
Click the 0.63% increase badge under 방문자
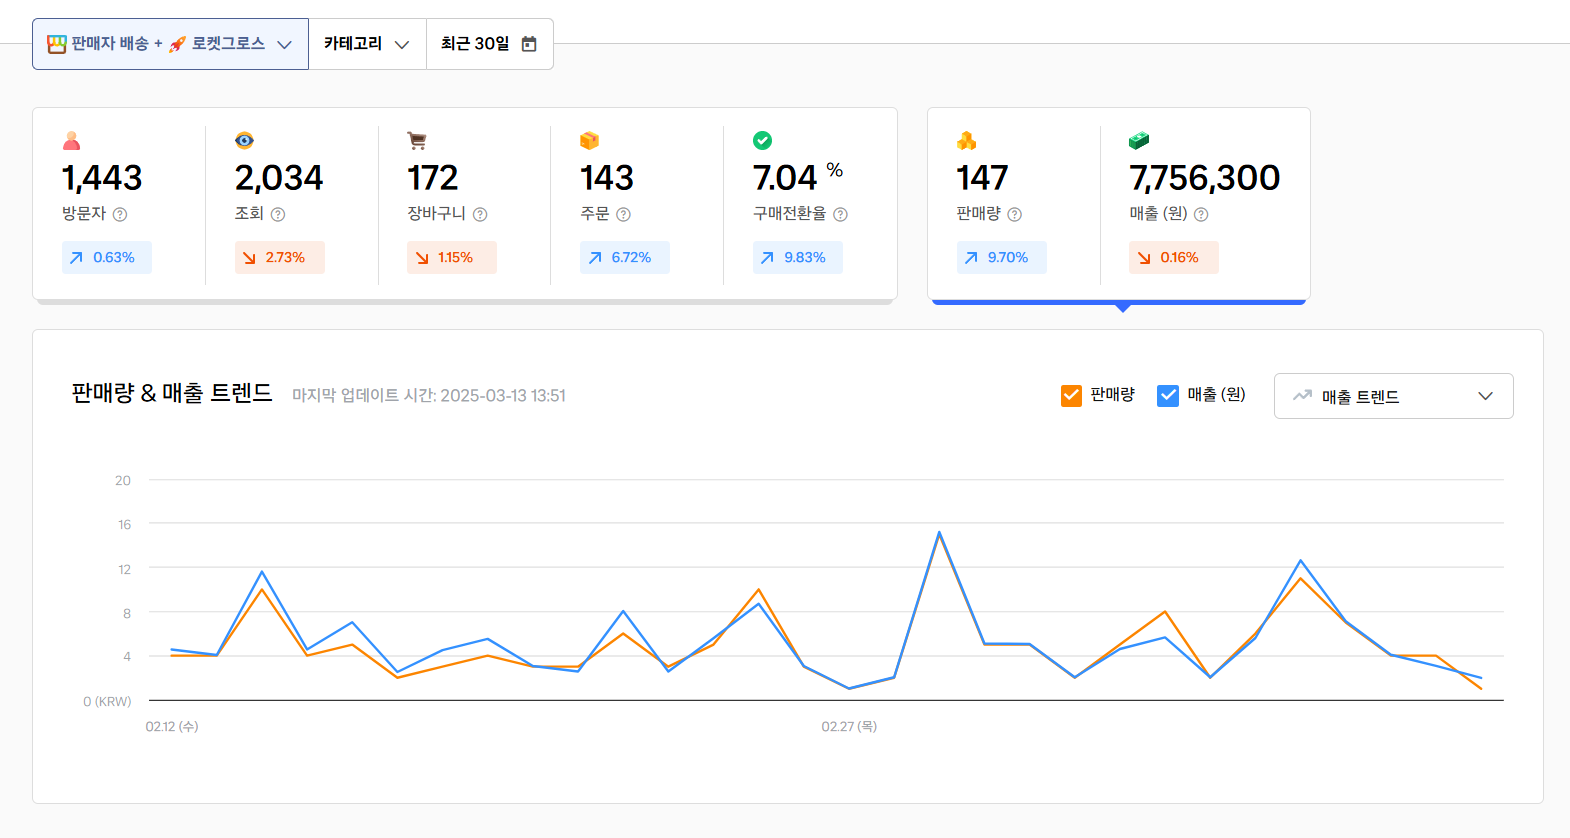point(107,257)
